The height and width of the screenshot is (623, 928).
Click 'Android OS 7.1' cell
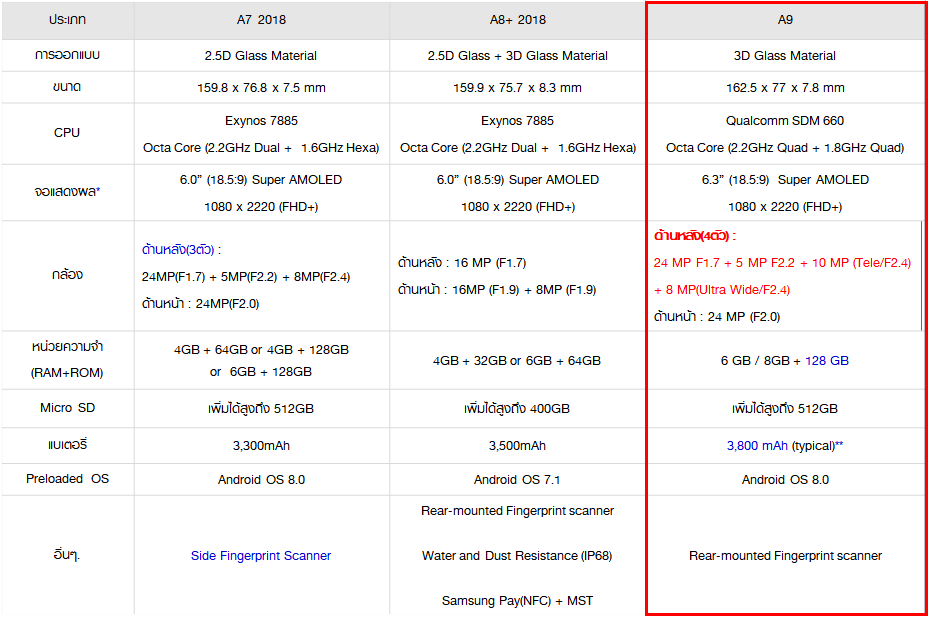coord(517,480)
